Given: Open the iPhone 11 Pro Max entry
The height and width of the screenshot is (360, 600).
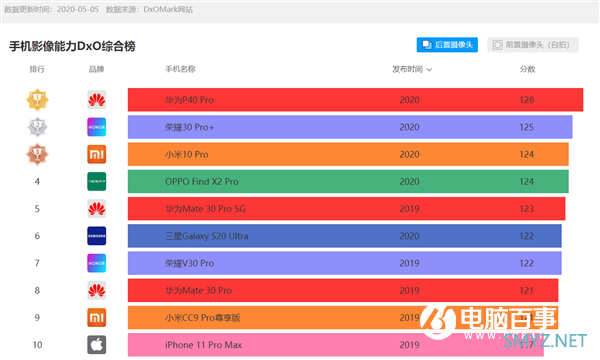Looking at the screenshot, I should click(336, 345).
